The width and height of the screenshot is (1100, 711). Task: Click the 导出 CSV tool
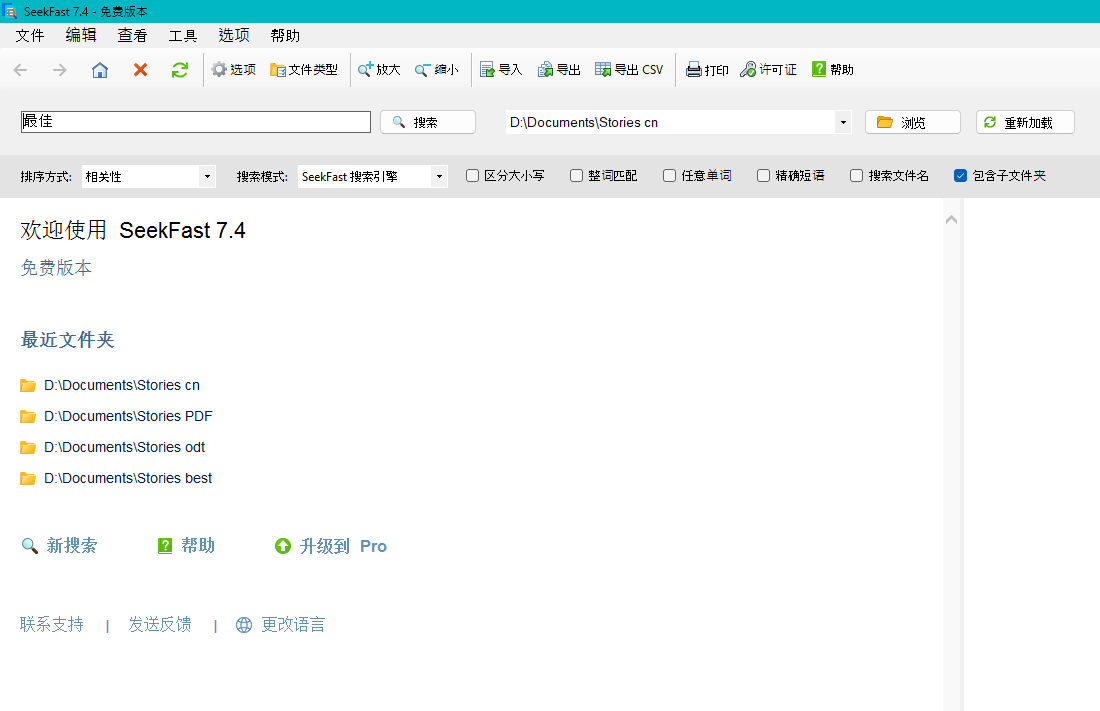tap(629, 69)
